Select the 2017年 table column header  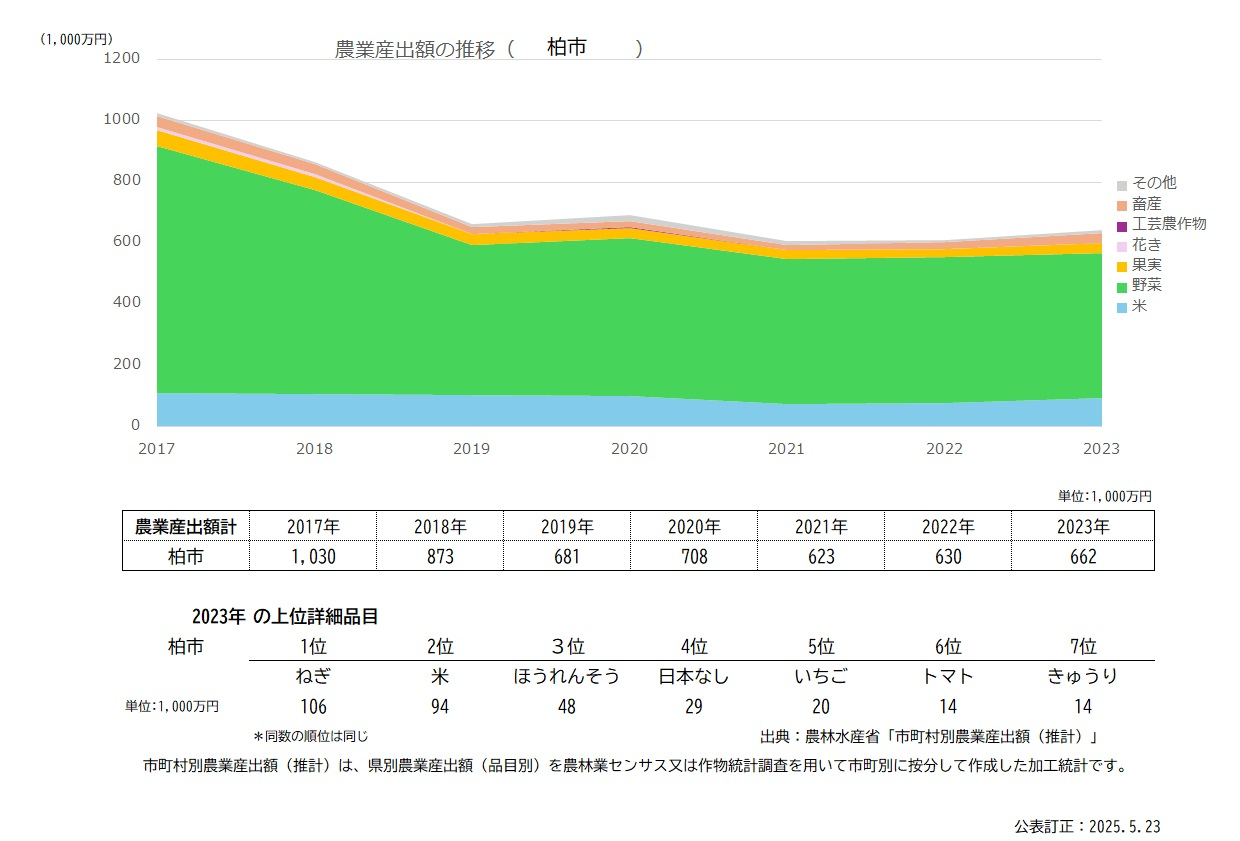click(314, 525)
